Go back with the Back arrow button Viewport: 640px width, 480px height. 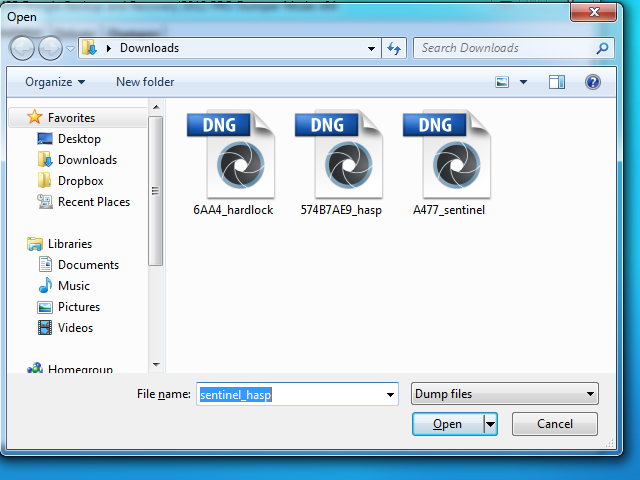[22, 48]
